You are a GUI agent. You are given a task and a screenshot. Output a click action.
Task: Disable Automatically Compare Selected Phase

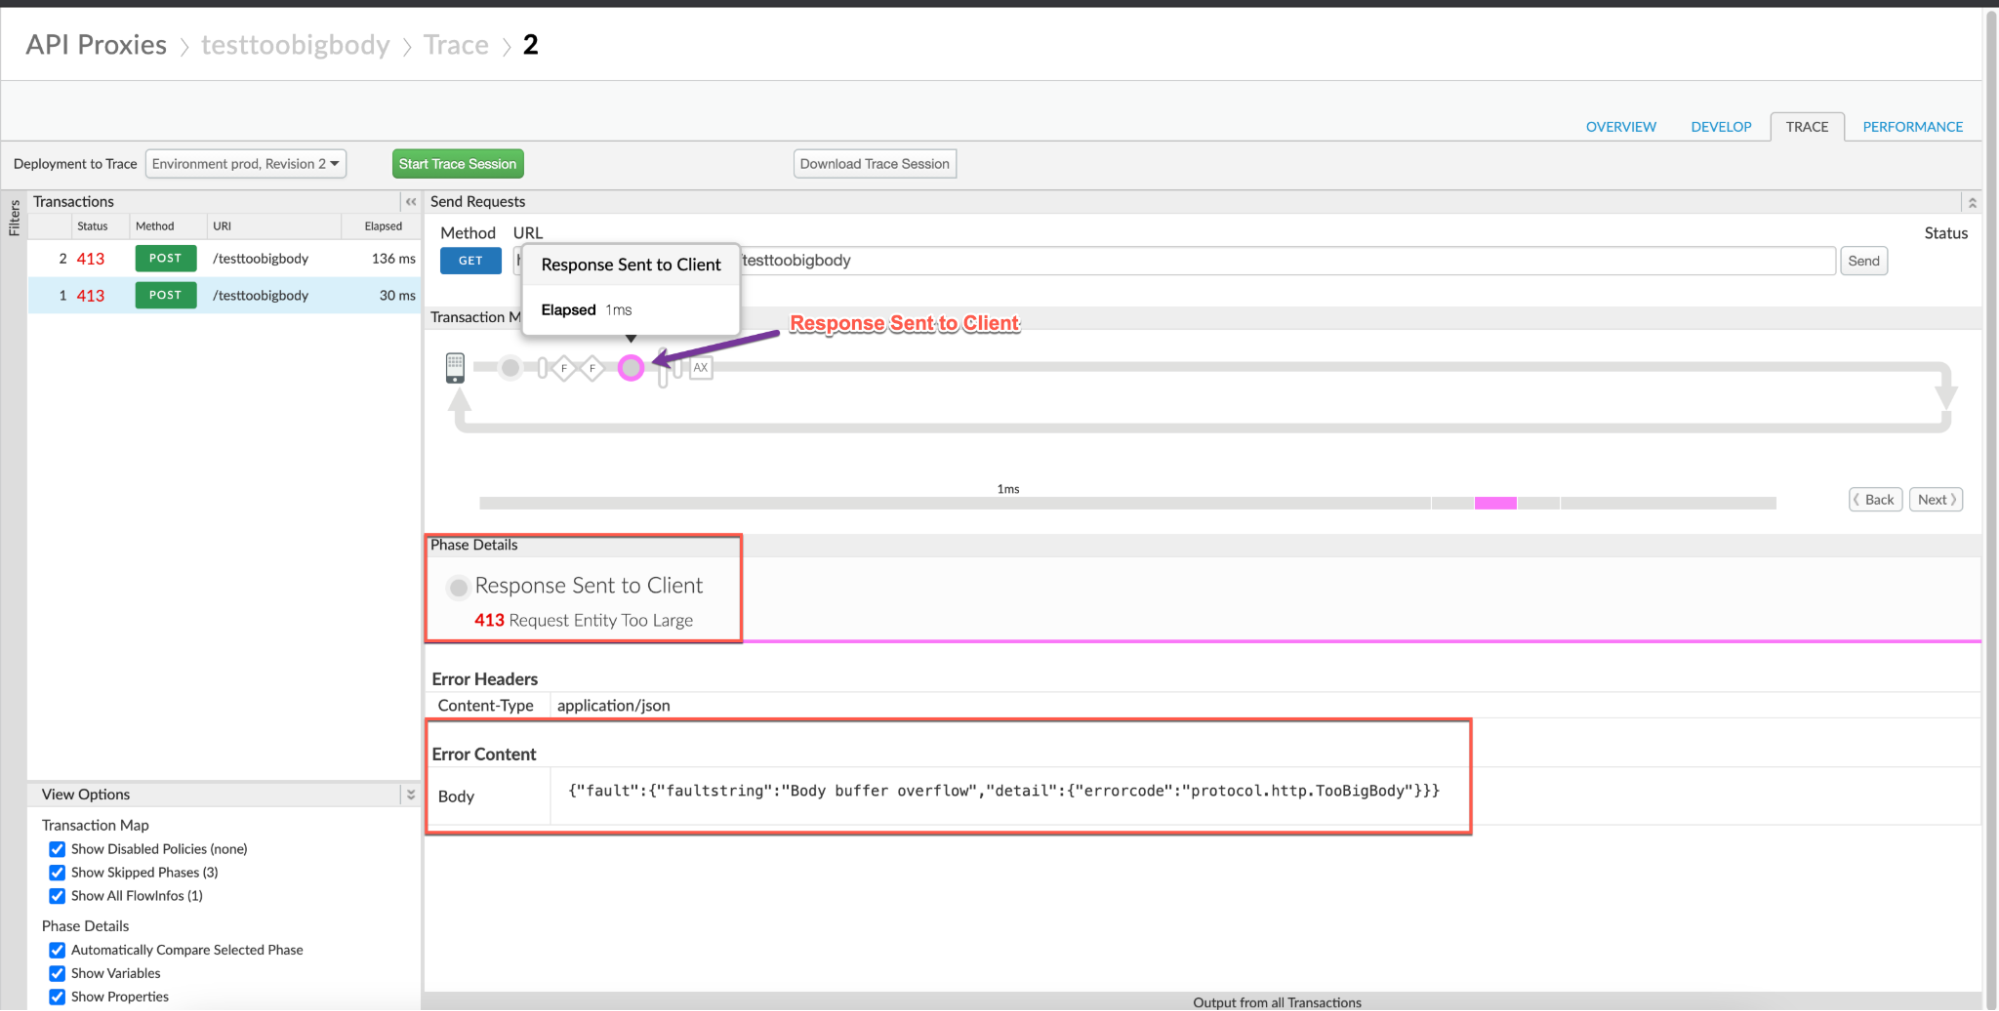(x=57, y=950)
